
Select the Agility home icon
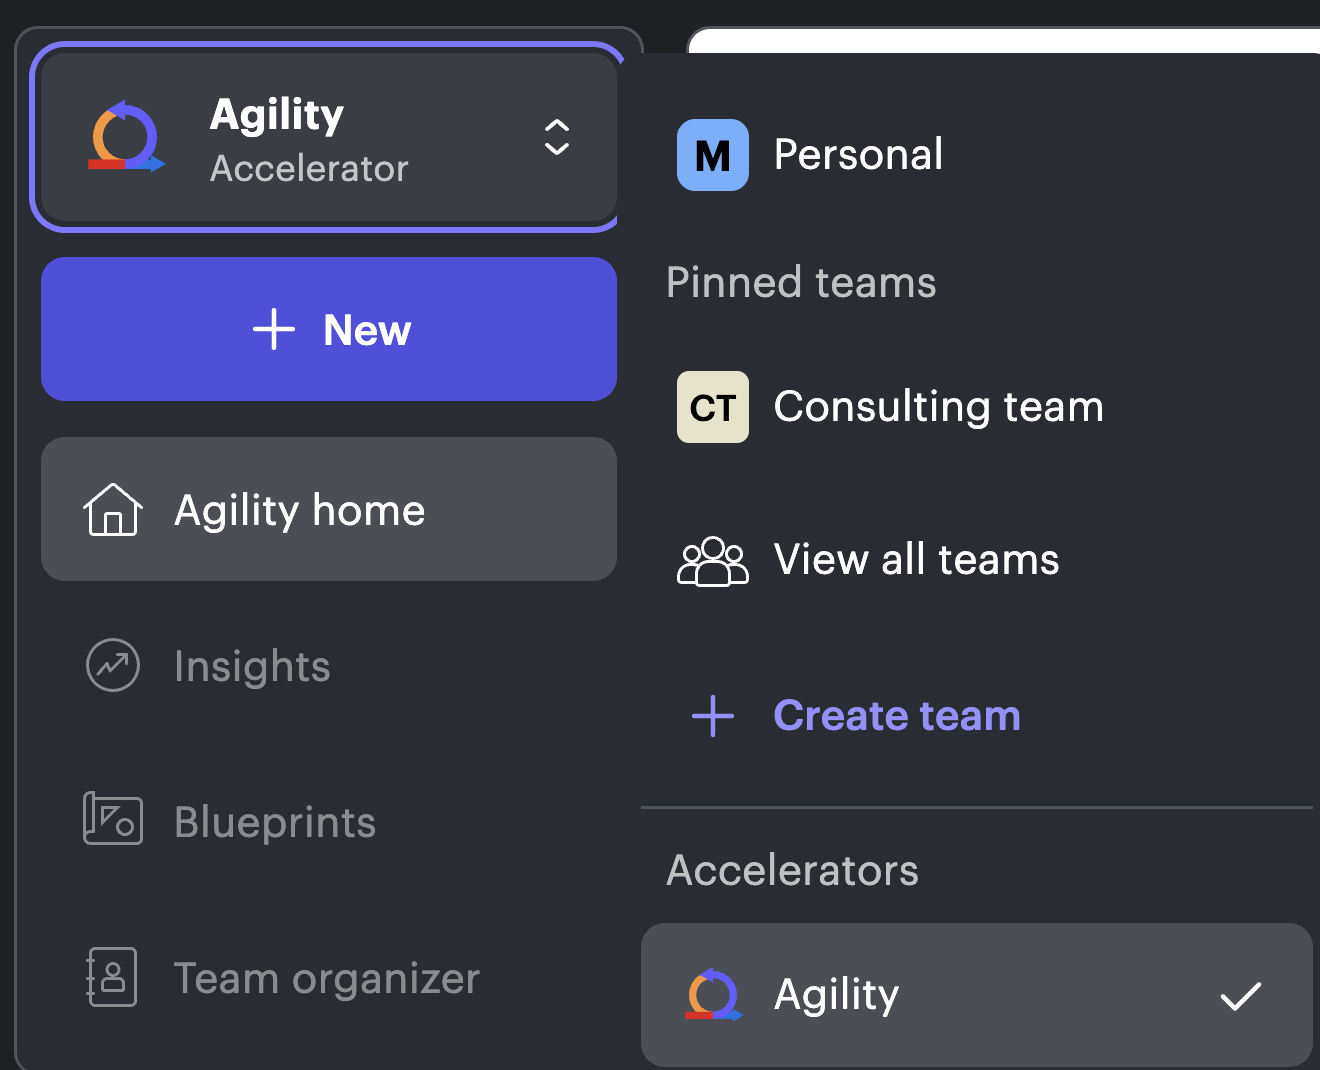click(113, 509)
